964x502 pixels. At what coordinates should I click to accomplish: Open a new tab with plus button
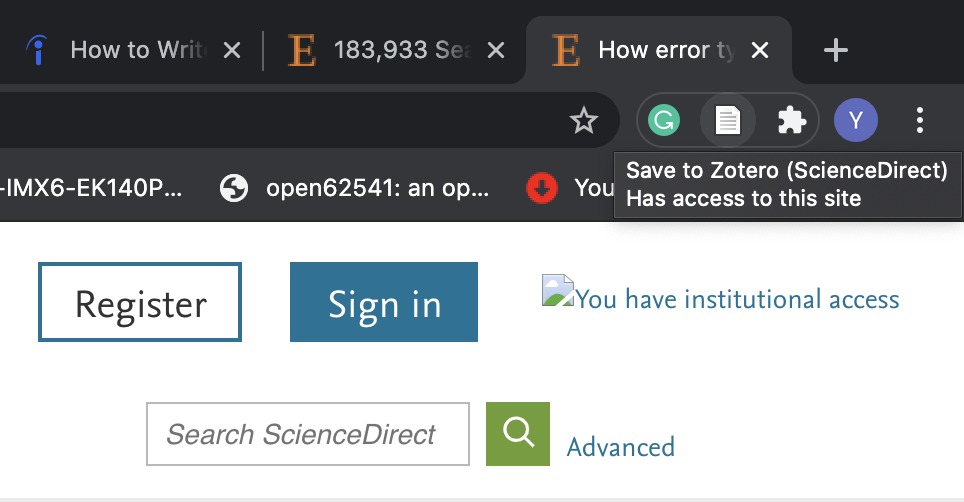(836, 50)
